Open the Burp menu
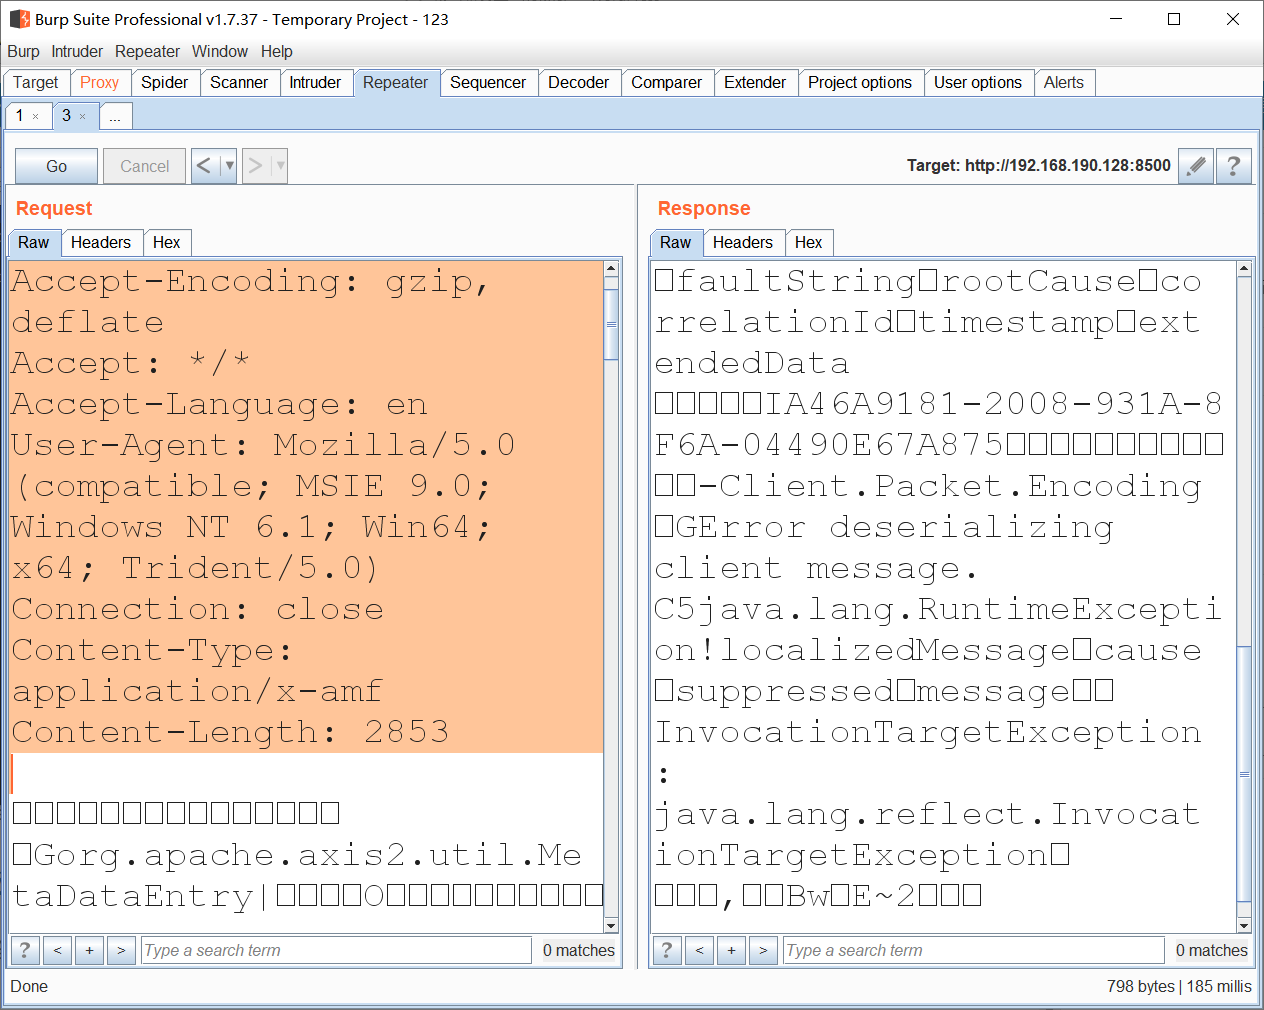This screenshot has width=1264, height=1010. click(23, 51)
